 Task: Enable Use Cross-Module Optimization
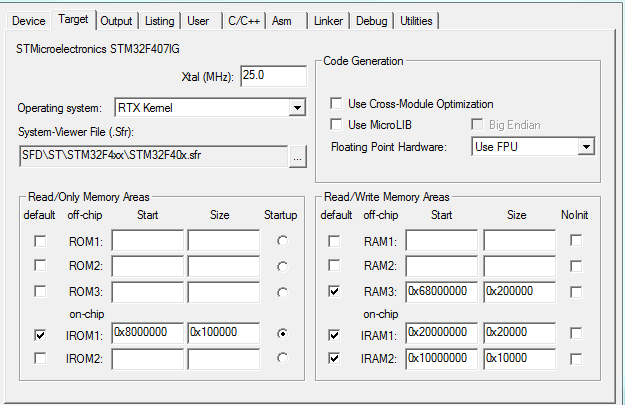[x=336, y=104]
